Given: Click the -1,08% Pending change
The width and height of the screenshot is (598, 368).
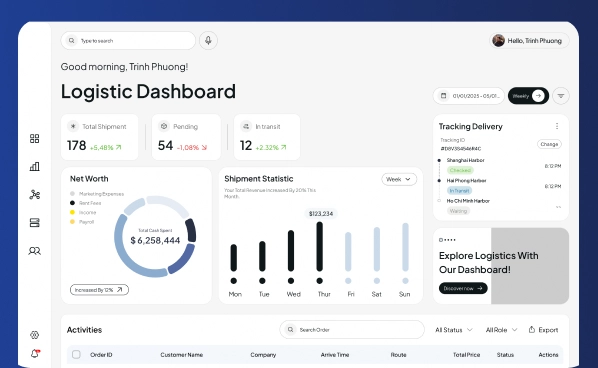Looking at the screenshot, I should pyautogui.click(x=192, y=147).
